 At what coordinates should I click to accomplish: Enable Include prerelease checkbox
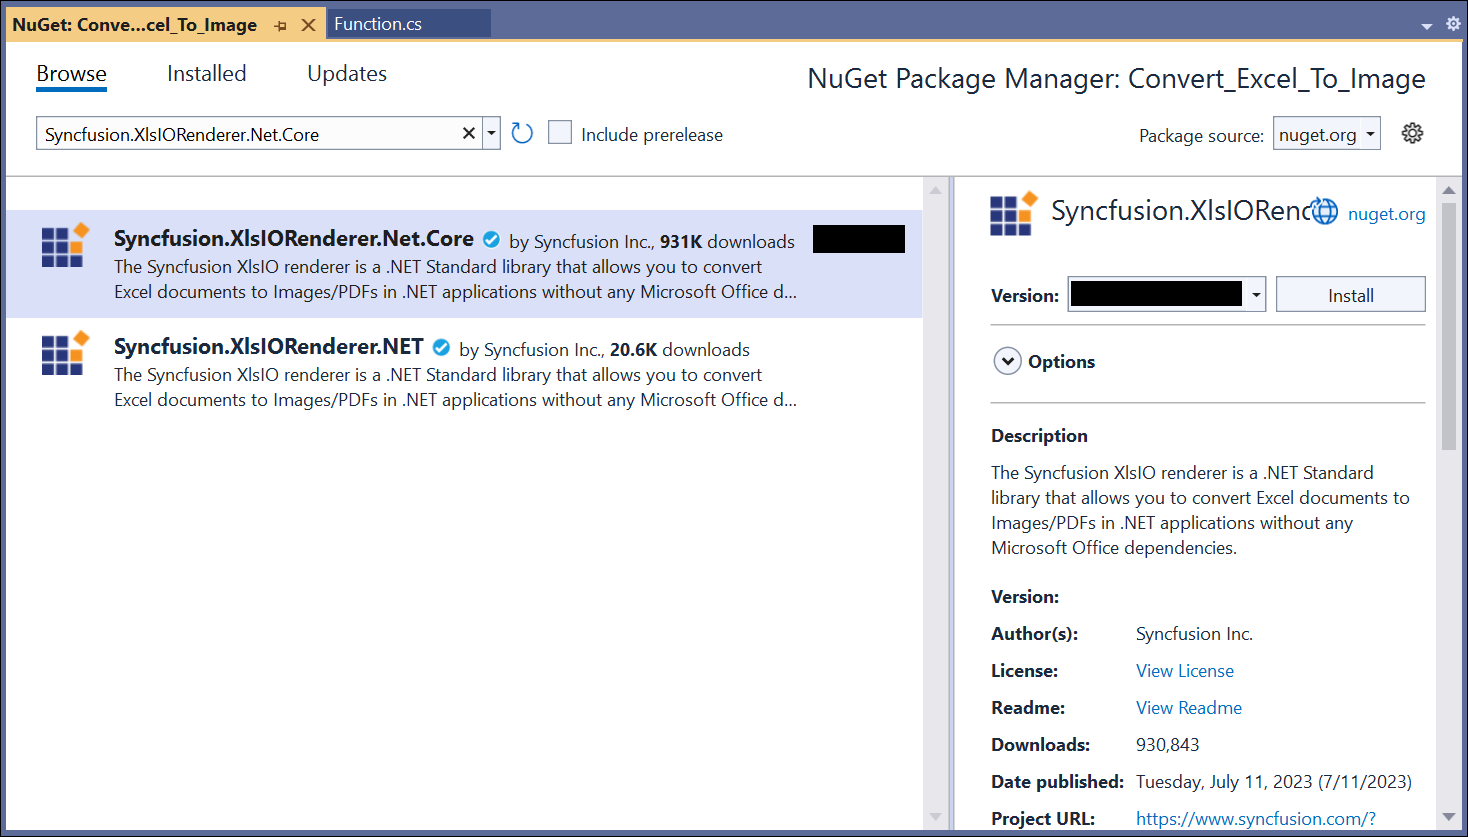pos(560,133)
